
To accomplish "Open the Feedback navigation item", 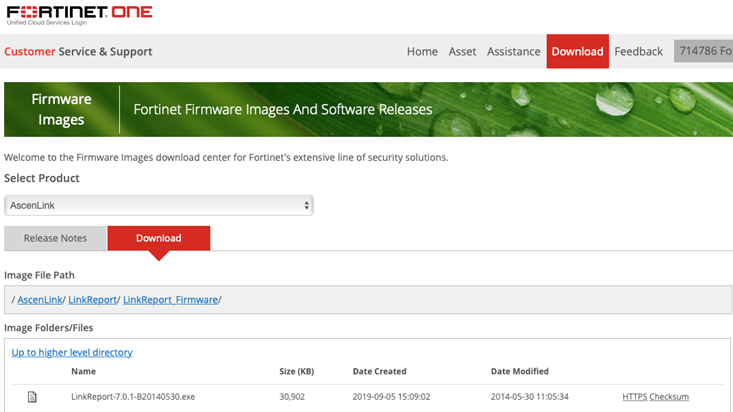I will [638, 52].
